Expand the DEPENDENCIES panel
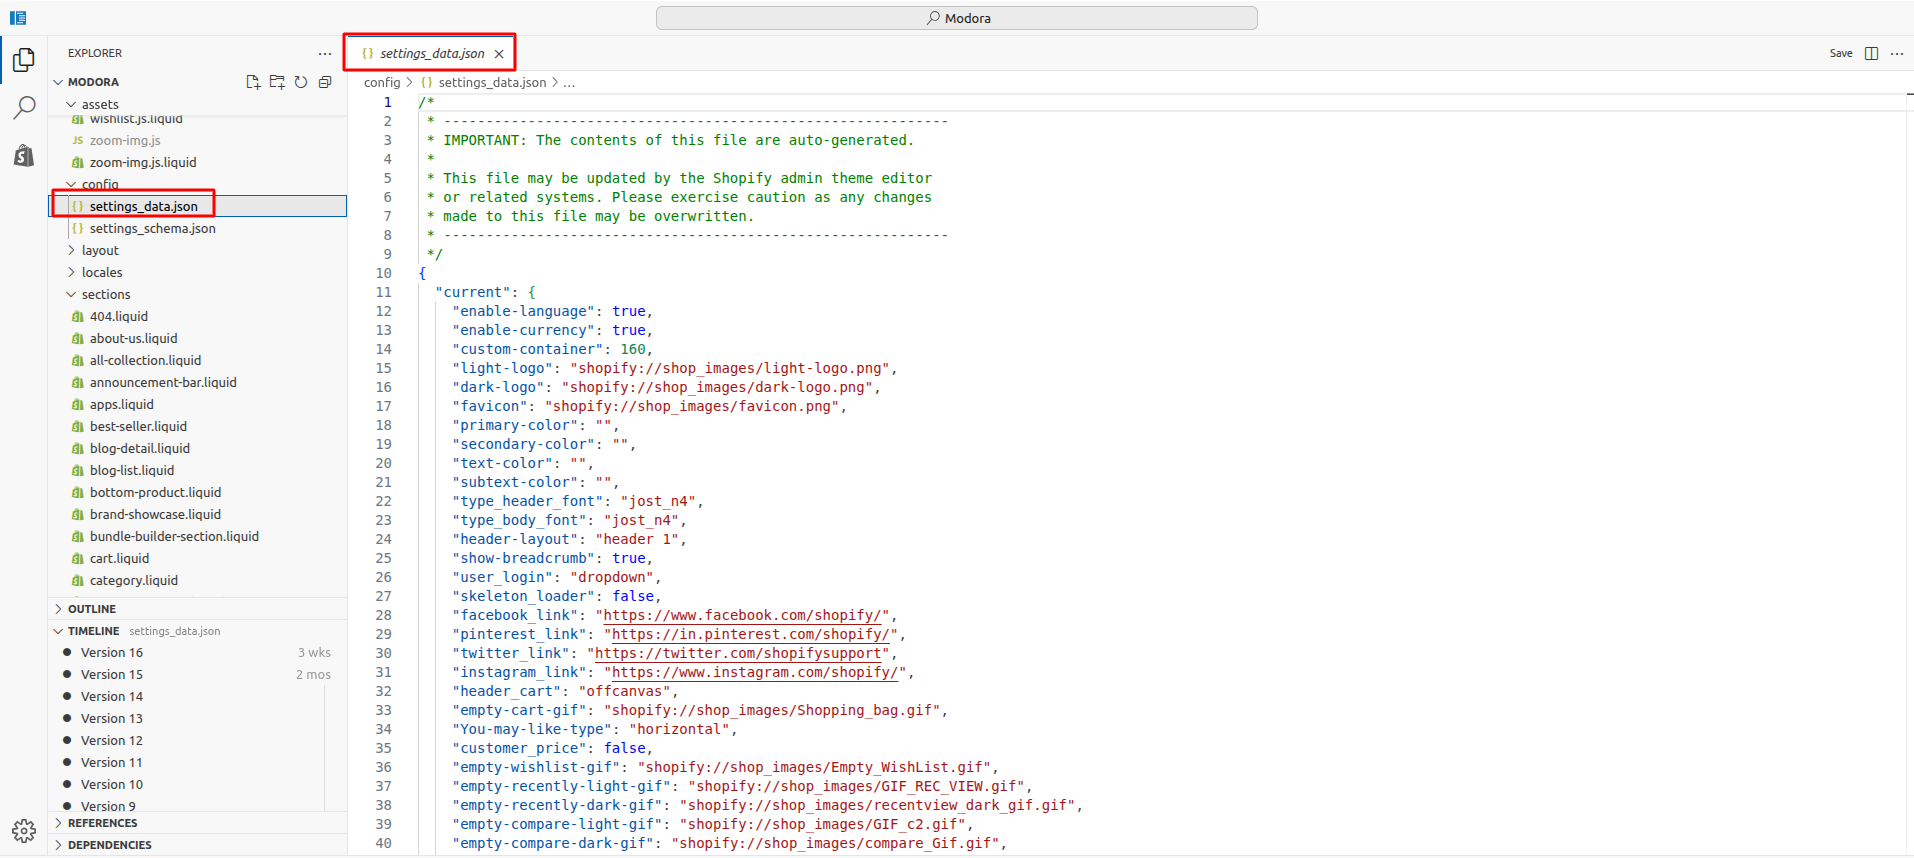Viewport: 1914px width, 858px height. tap(197, 845)
